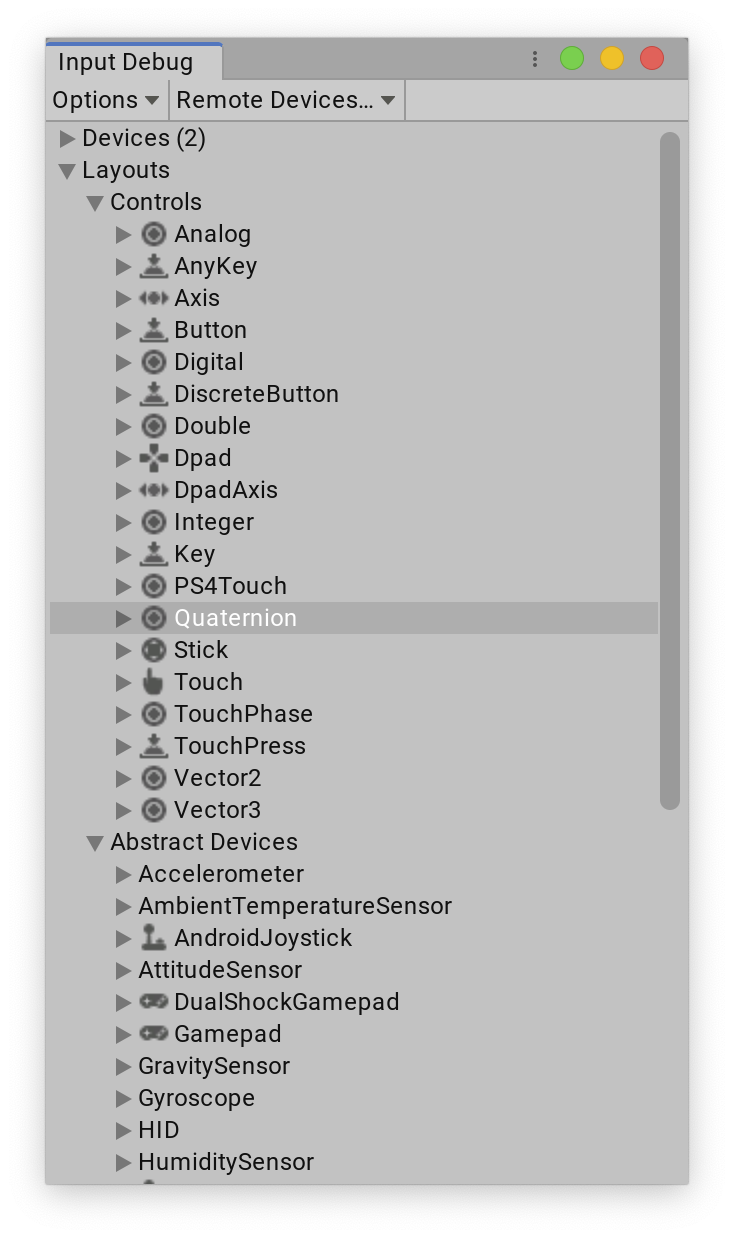Click the Gamepad layout icon
The image size is (734, 1238).
pos(153,1034)
